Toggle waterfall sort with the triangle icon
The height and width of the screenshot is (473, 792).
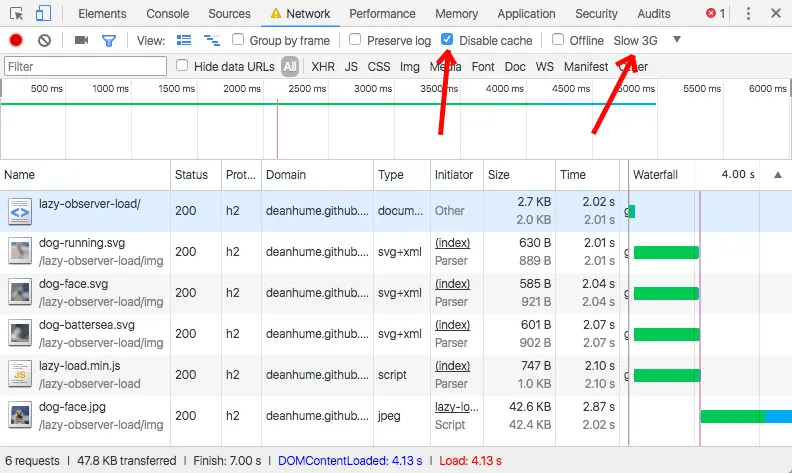pos(778,175)
